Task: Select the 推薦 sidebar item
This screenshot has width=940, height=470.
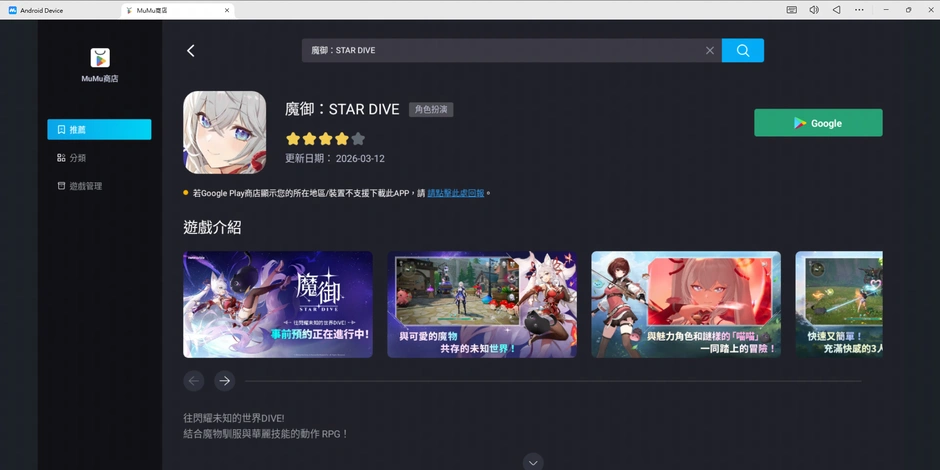Action: (x=100, y=129)
